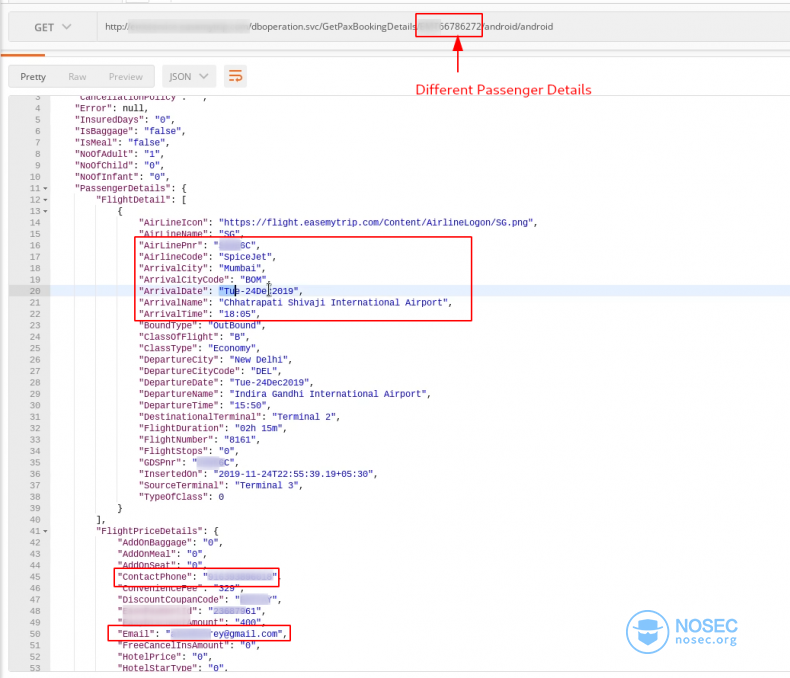Click the "ArrivalCityCode": "BOM" line
790x678 pixels.
[x=203, y=280]
